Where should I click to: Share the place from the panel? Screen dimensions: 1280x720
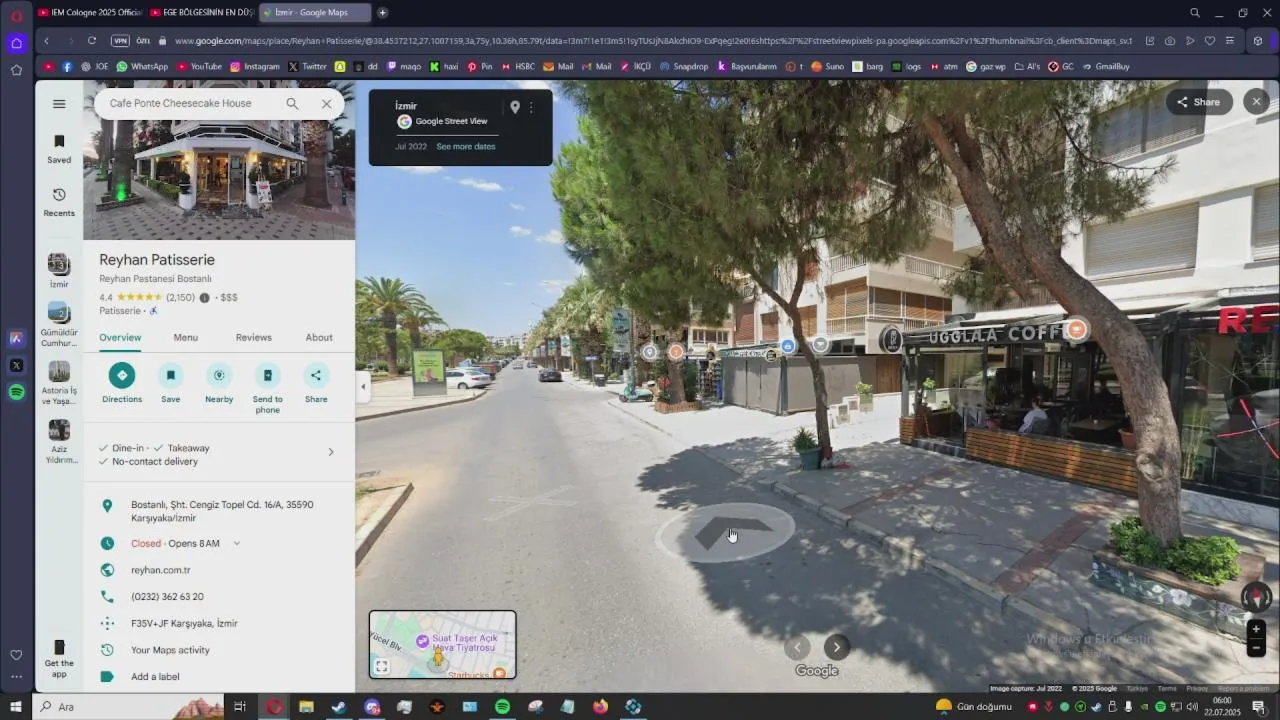[x=316, y=383]
